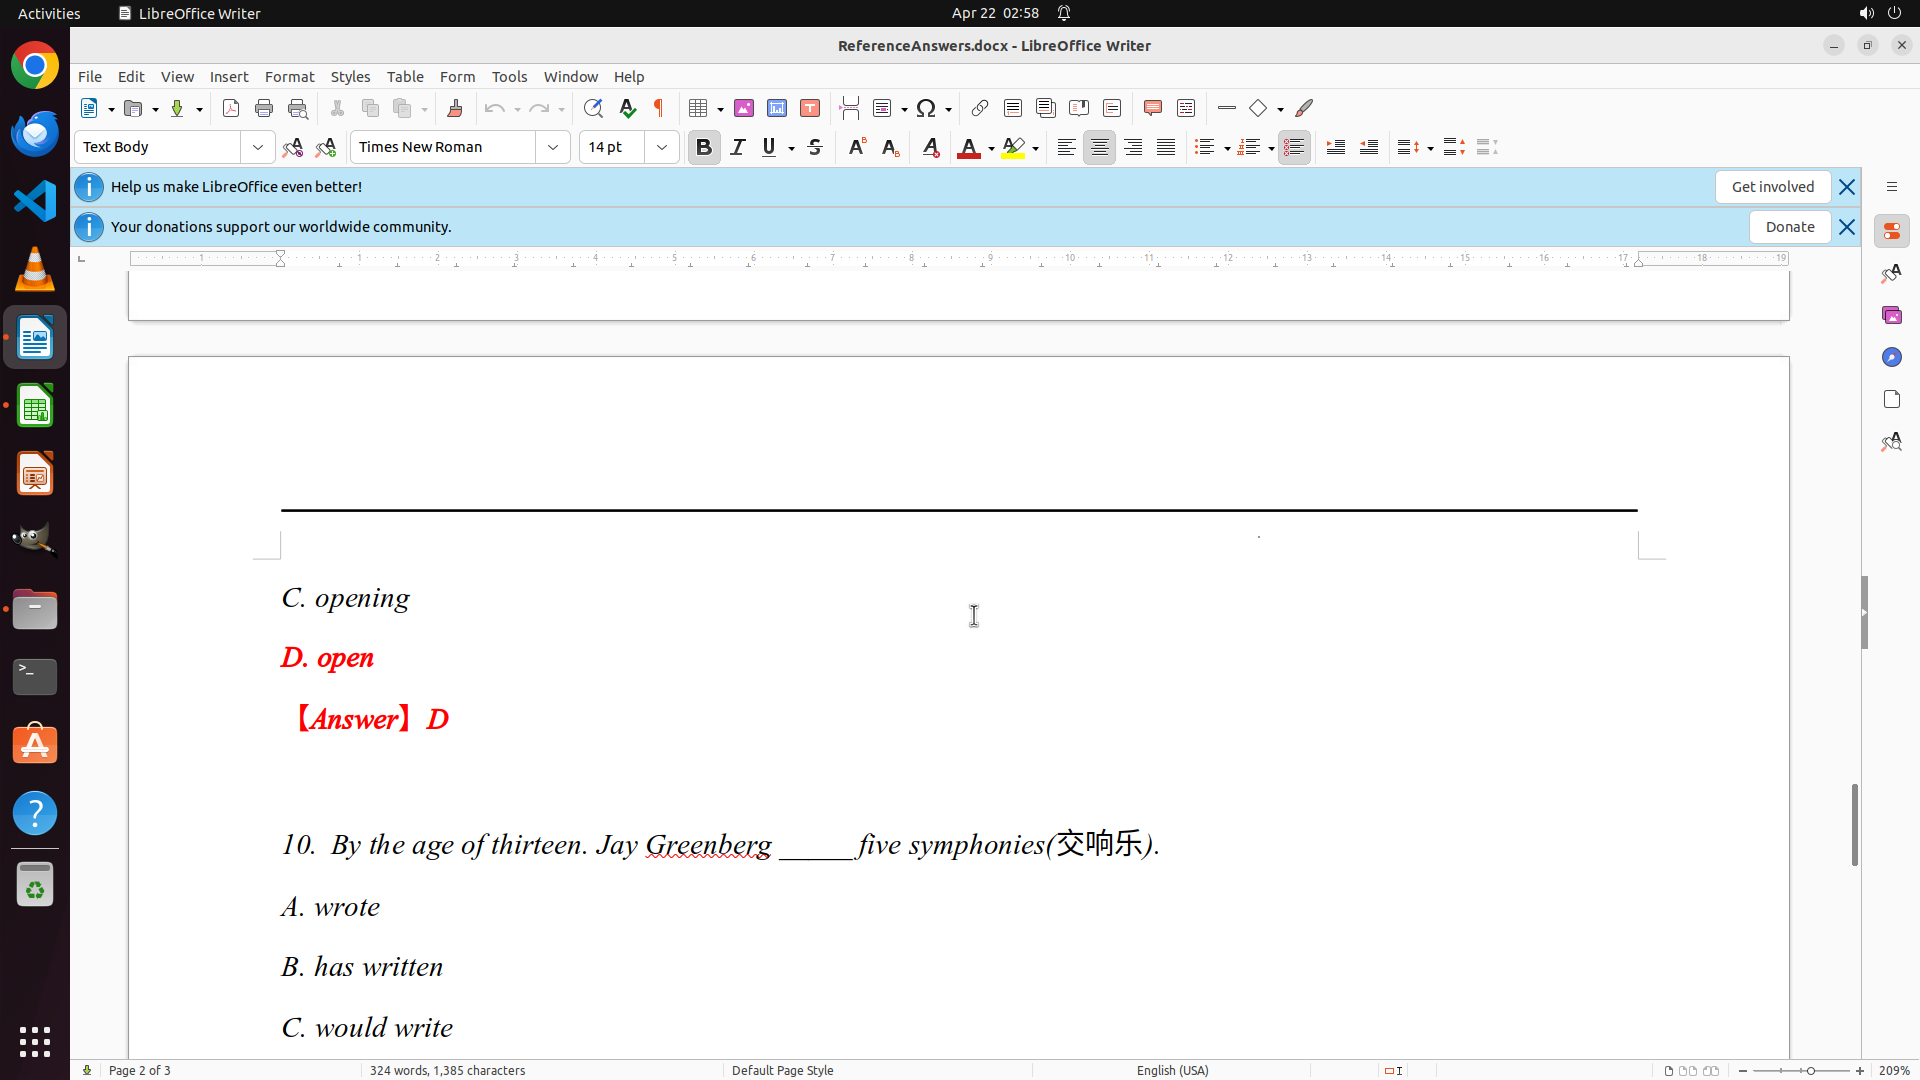Open the Find & Replace tool
Image resolution: width=1920 pixels, height=1080 pixels.
tap(593, 108)
